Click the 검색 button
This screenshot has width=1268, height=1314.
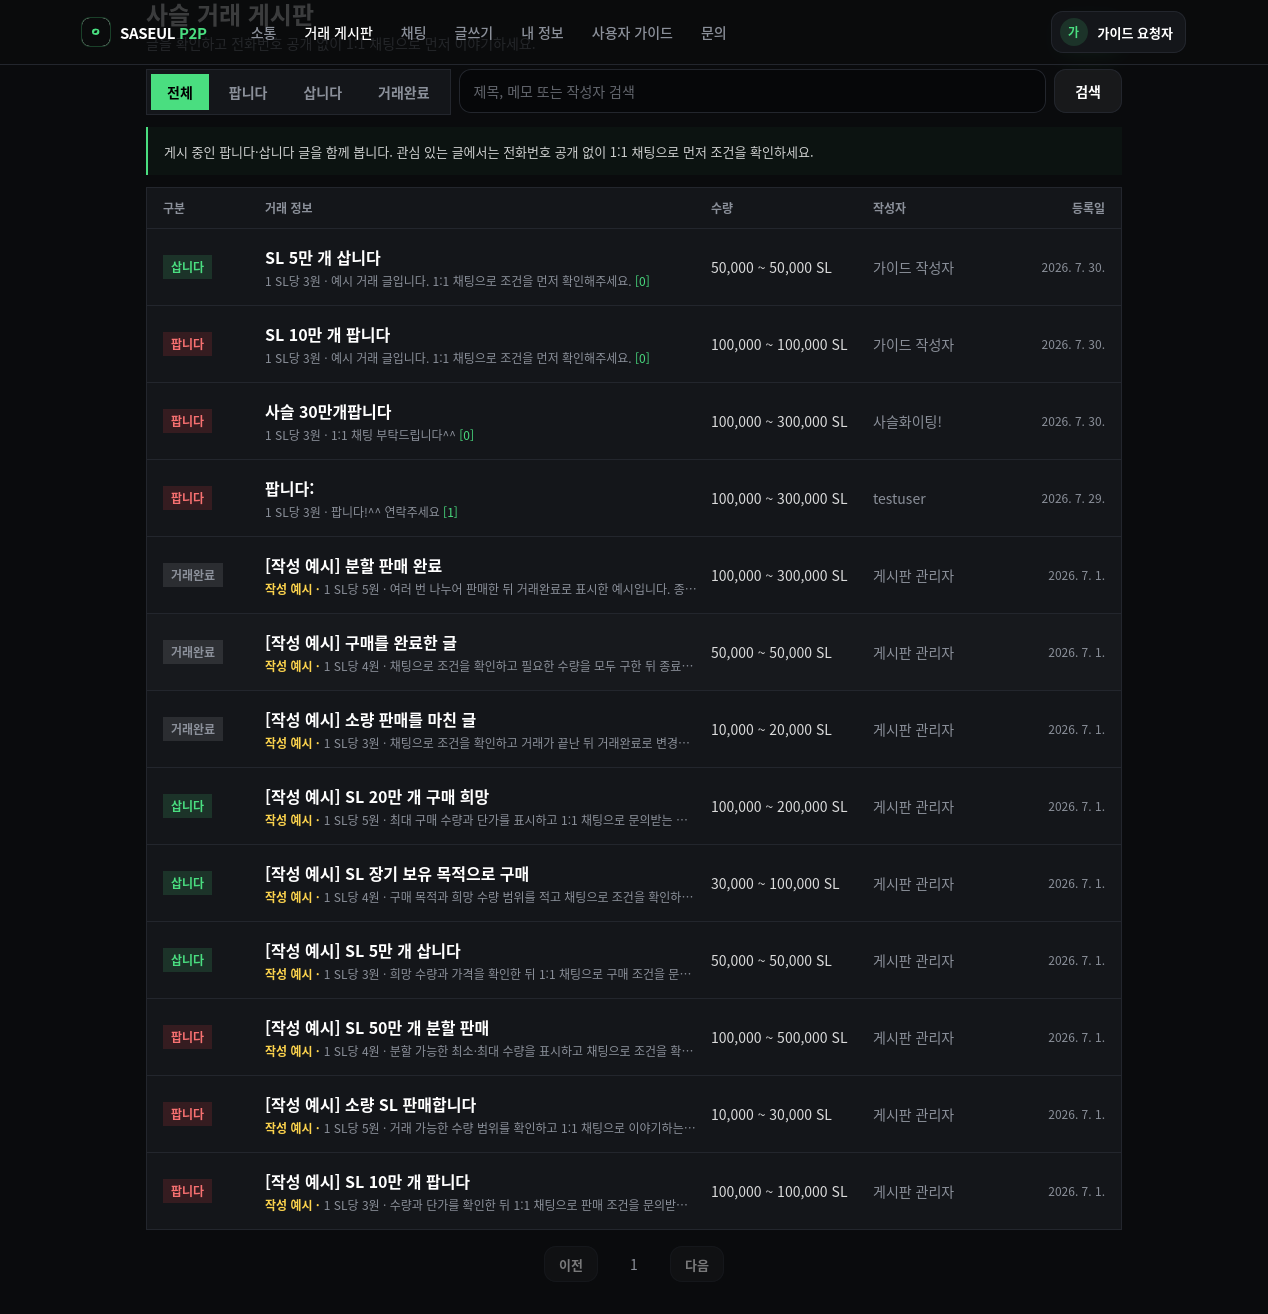coord(1088,91)
